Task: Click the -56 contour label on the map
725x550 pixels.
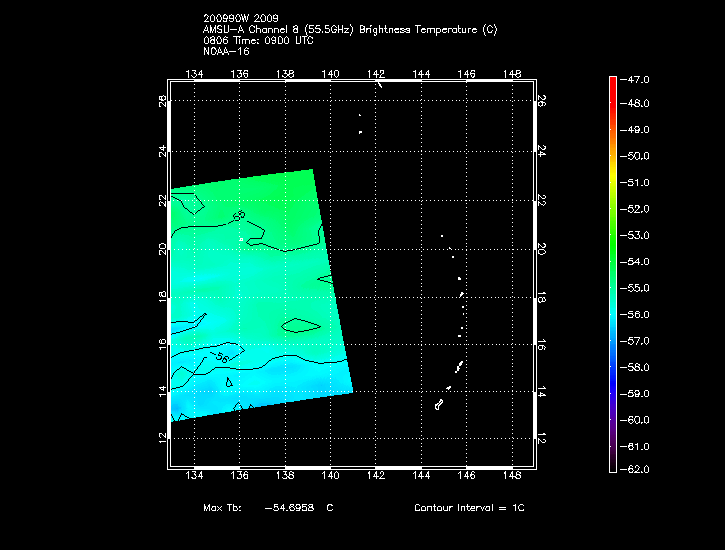Action: tap(221, 358)
